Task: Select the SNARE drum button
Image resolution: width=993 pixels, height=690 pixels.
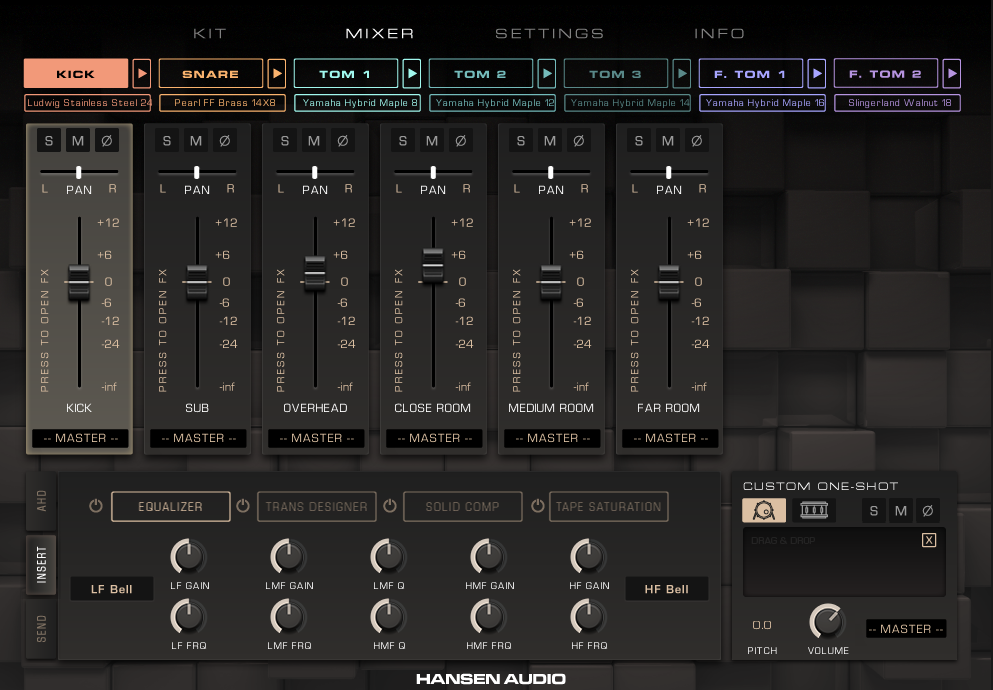Action: click(210, 74)
